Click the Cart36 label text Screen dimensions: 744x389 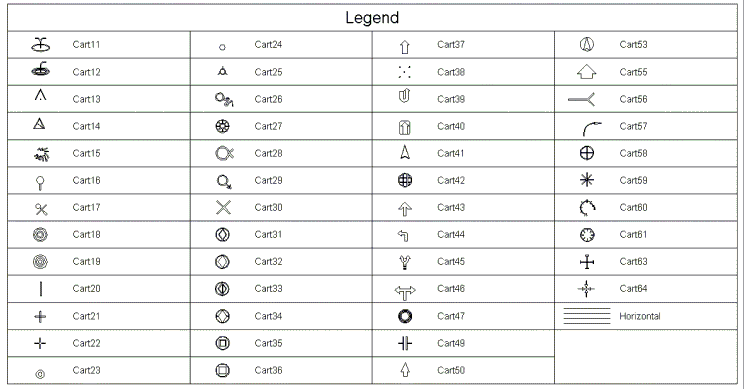pyautogui.click(x=268, y=370)
